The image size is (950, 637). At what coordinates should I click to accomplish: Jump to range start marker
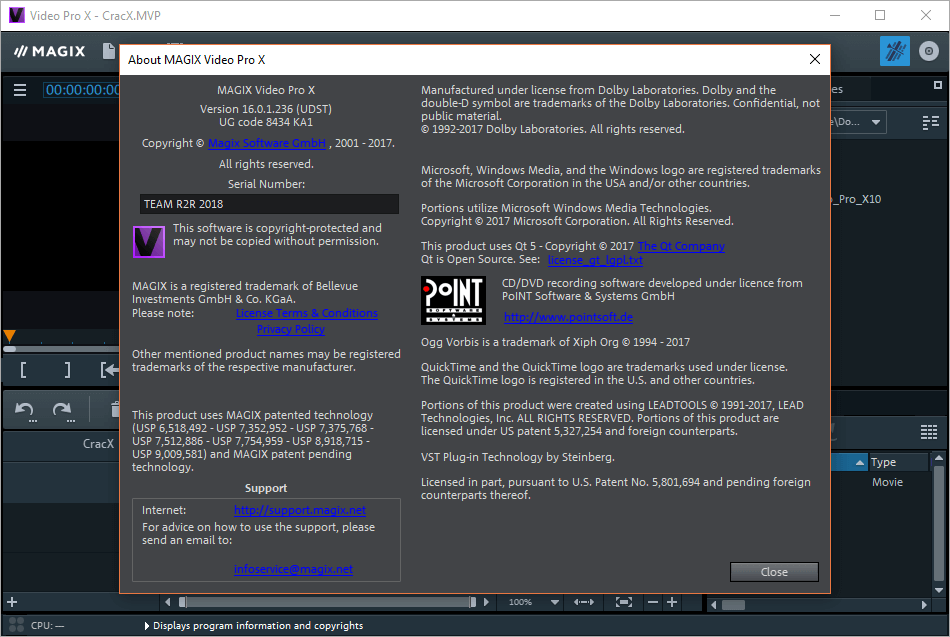tap(109, 369)
